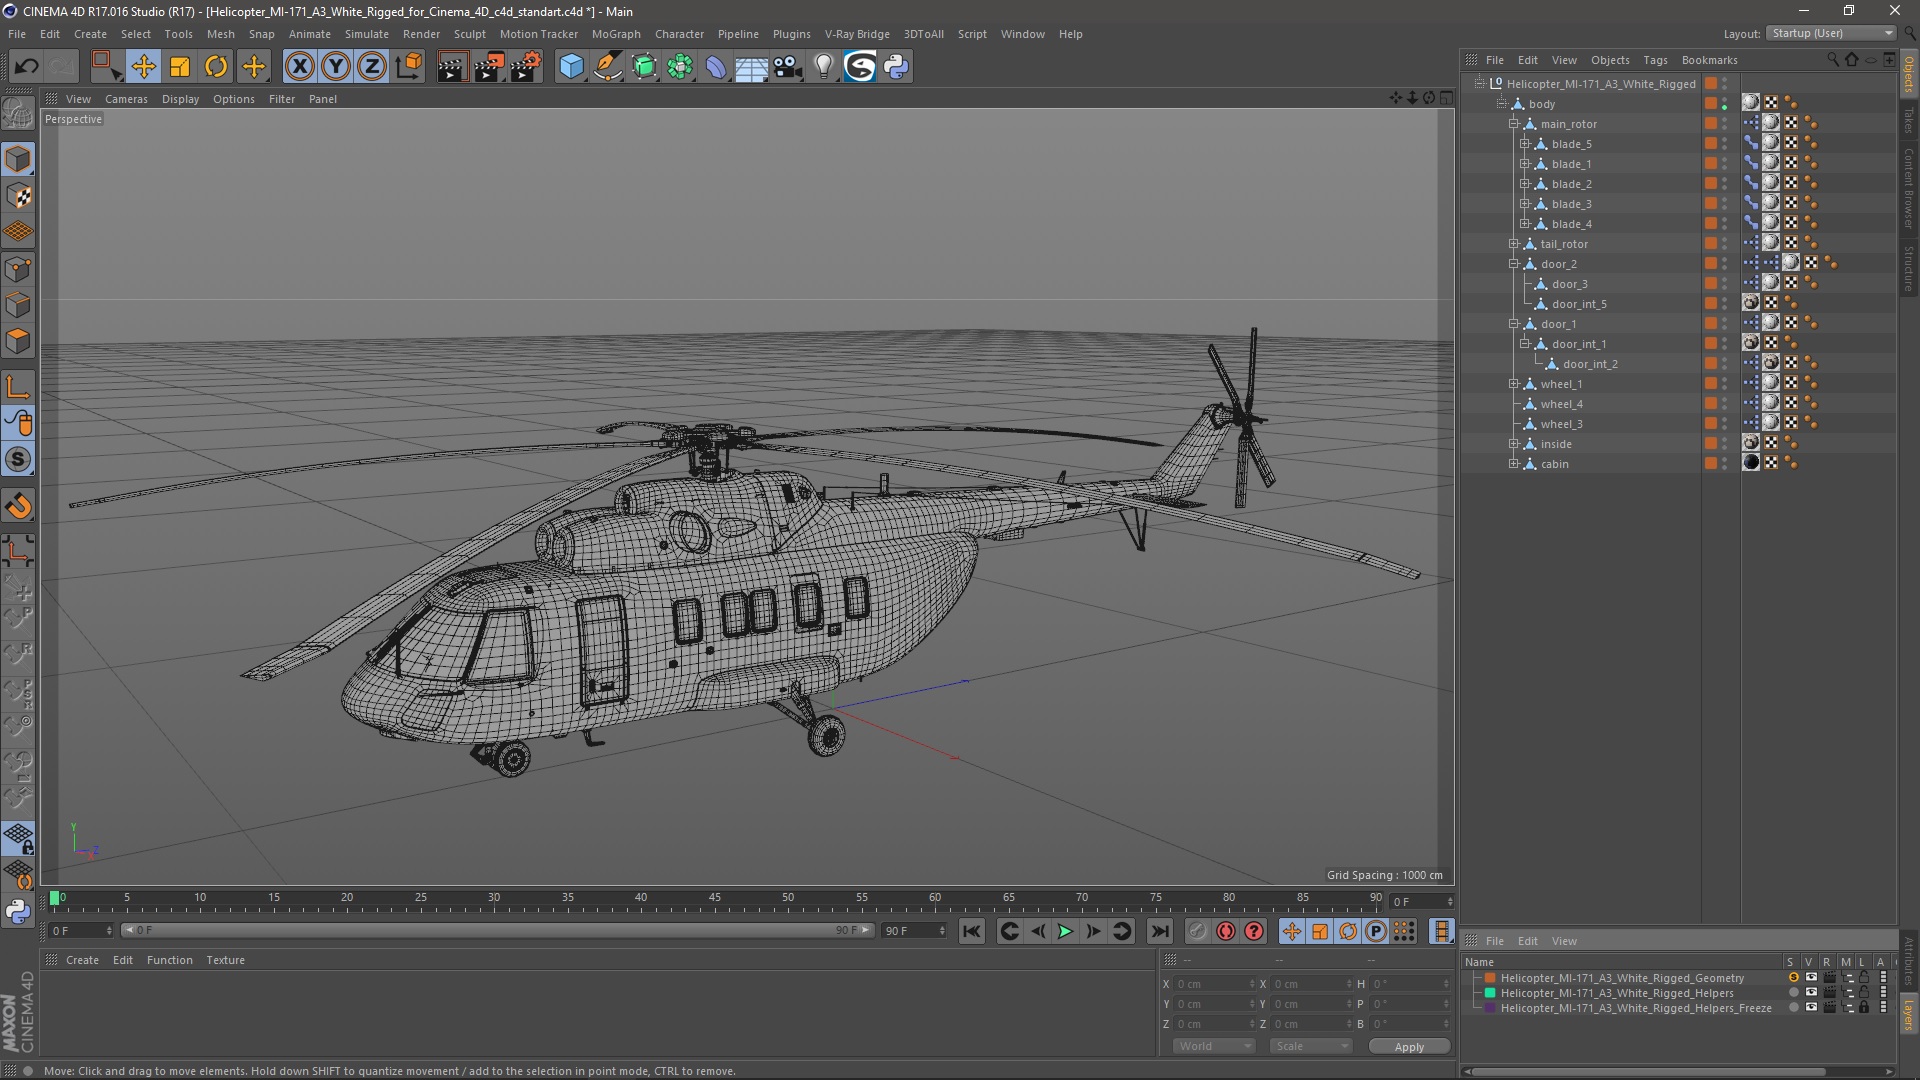Click the X position input field
The image size is (1920, 1080).
coord(1213,984)
